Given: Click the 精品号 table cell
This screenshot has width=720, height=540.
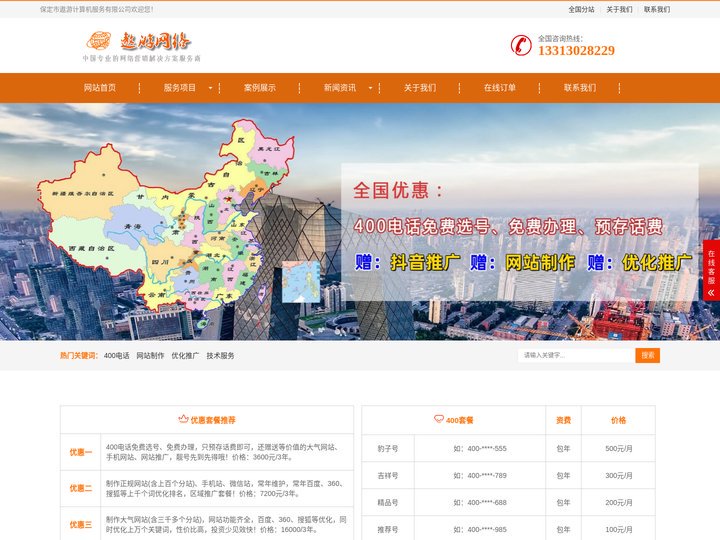Looking at the screenshot, I should click(x=388, y=503).
